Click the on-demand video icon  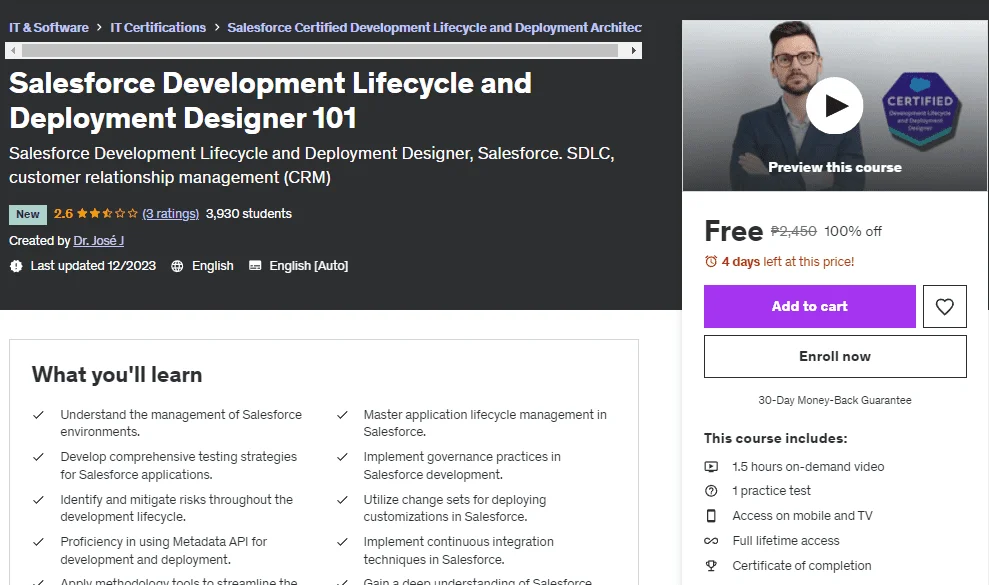click(711, 467)
